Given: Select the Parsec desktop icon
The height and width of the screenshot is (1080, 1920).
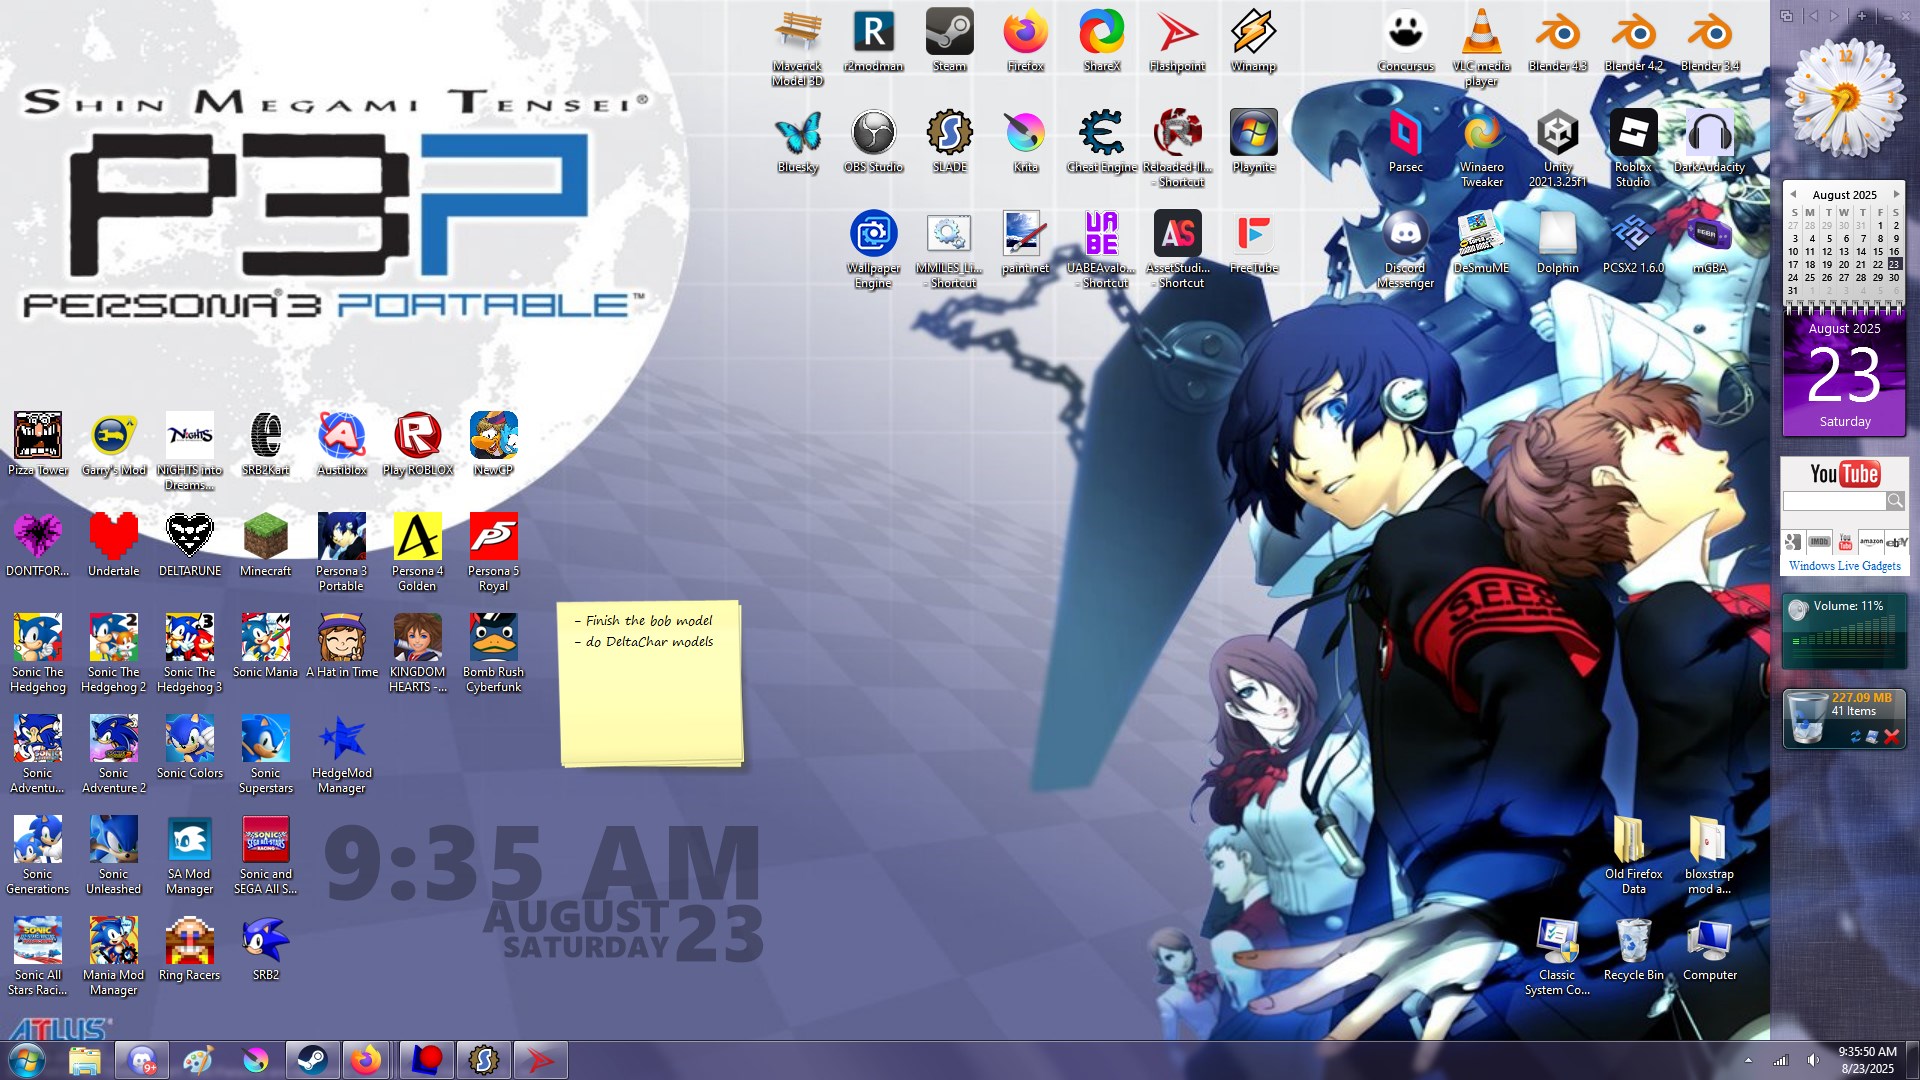Looking at the screenshot, I should pos(1405,142).
